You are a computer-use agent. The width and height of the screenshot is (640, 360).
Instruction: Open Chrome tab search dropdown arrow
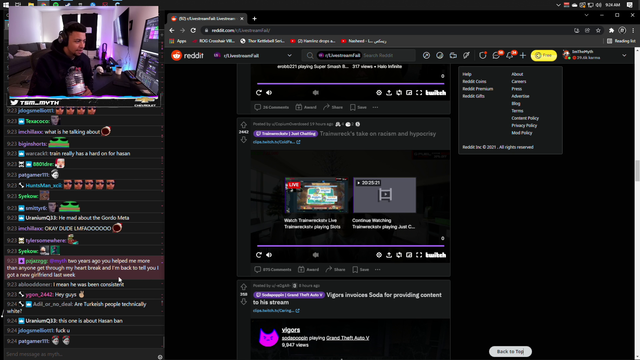(x=587, y=15)
